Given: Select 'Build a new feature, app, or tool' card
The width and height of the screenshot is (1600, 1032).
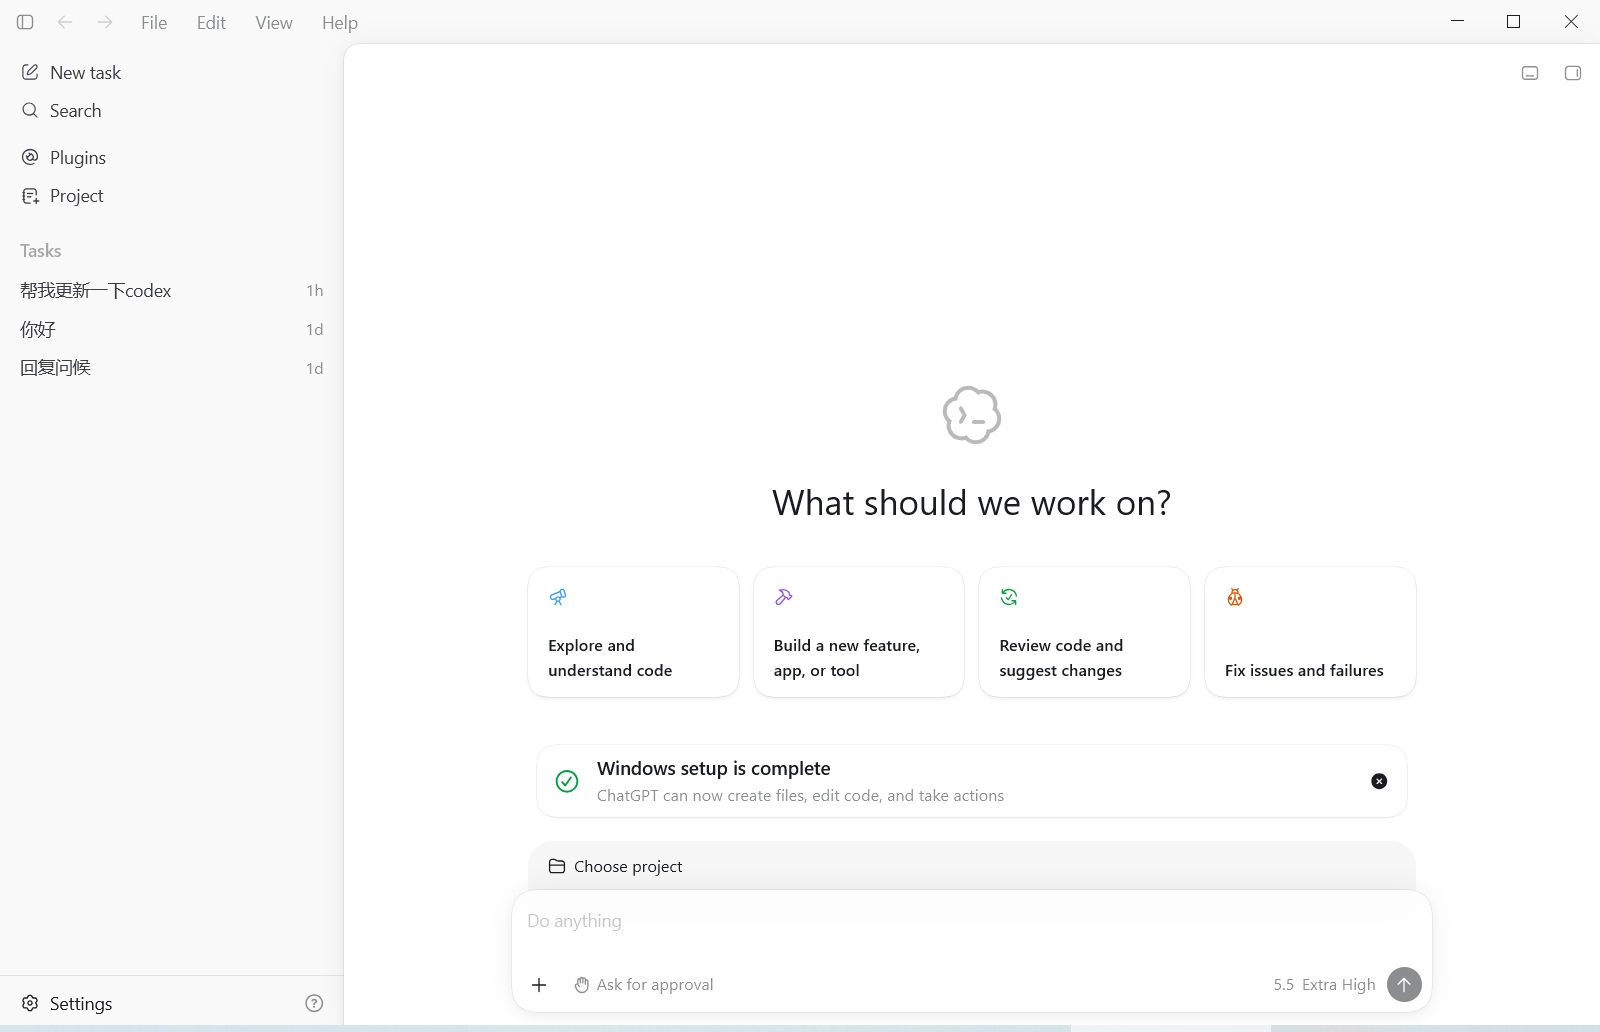Looking at the screenshot, I should (859, 632).
